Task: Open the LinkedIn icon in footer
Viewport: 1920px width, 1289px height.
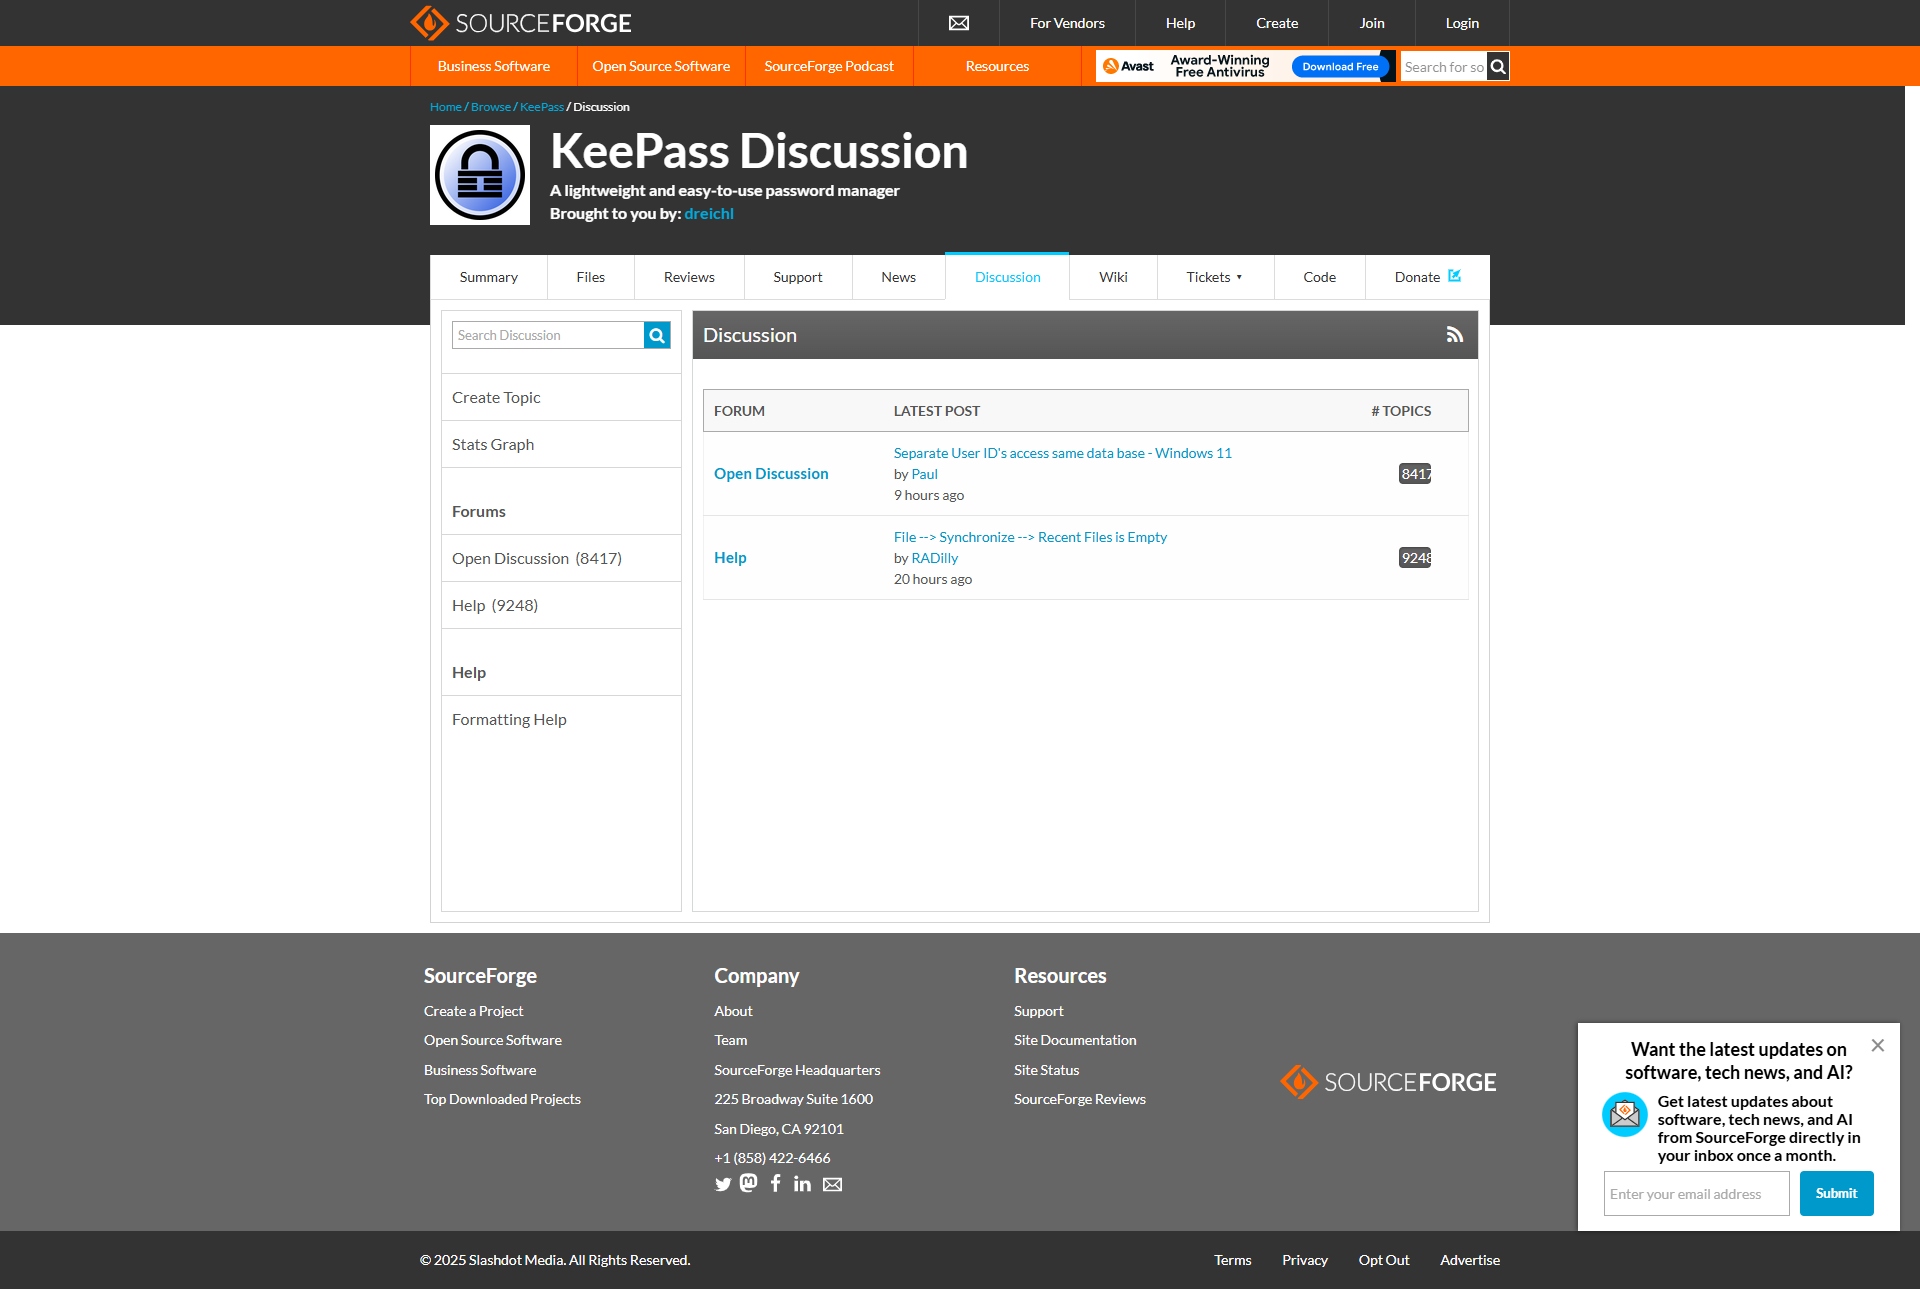Action: [802, 1184]
